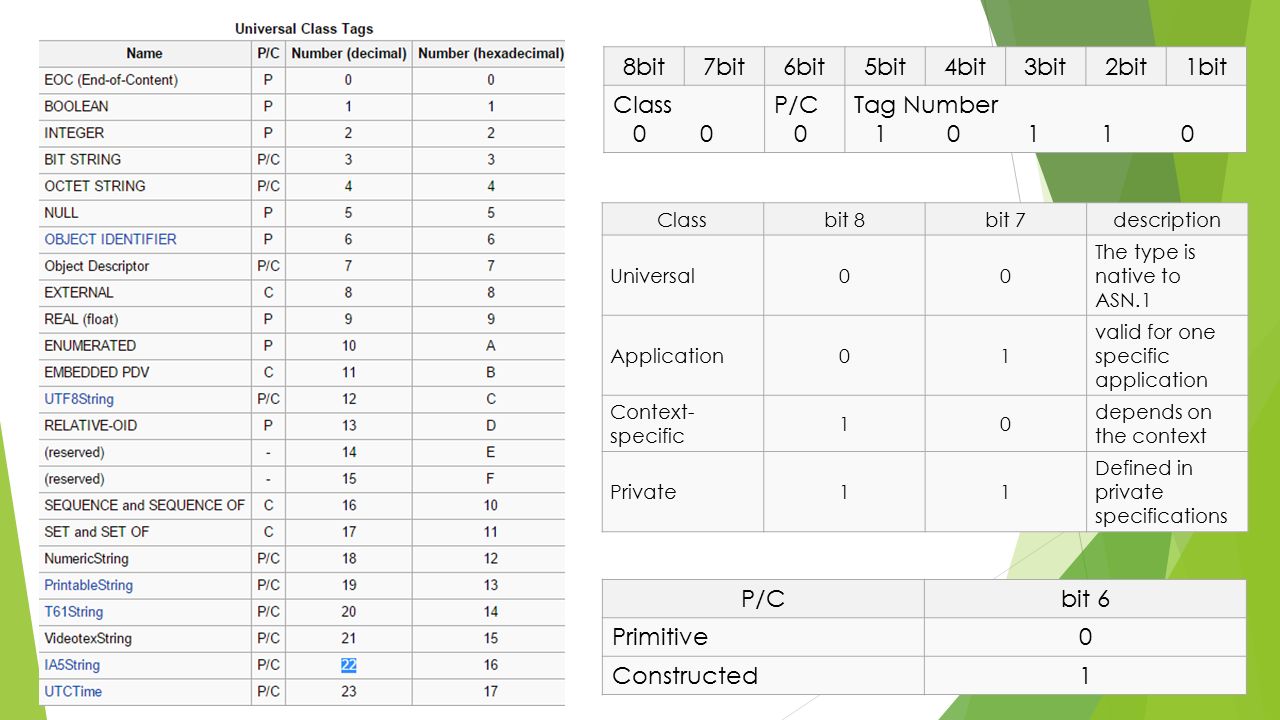Follow the UTCTime link
The width and height of the screenshot is (1280, 720).
[73, 691]
